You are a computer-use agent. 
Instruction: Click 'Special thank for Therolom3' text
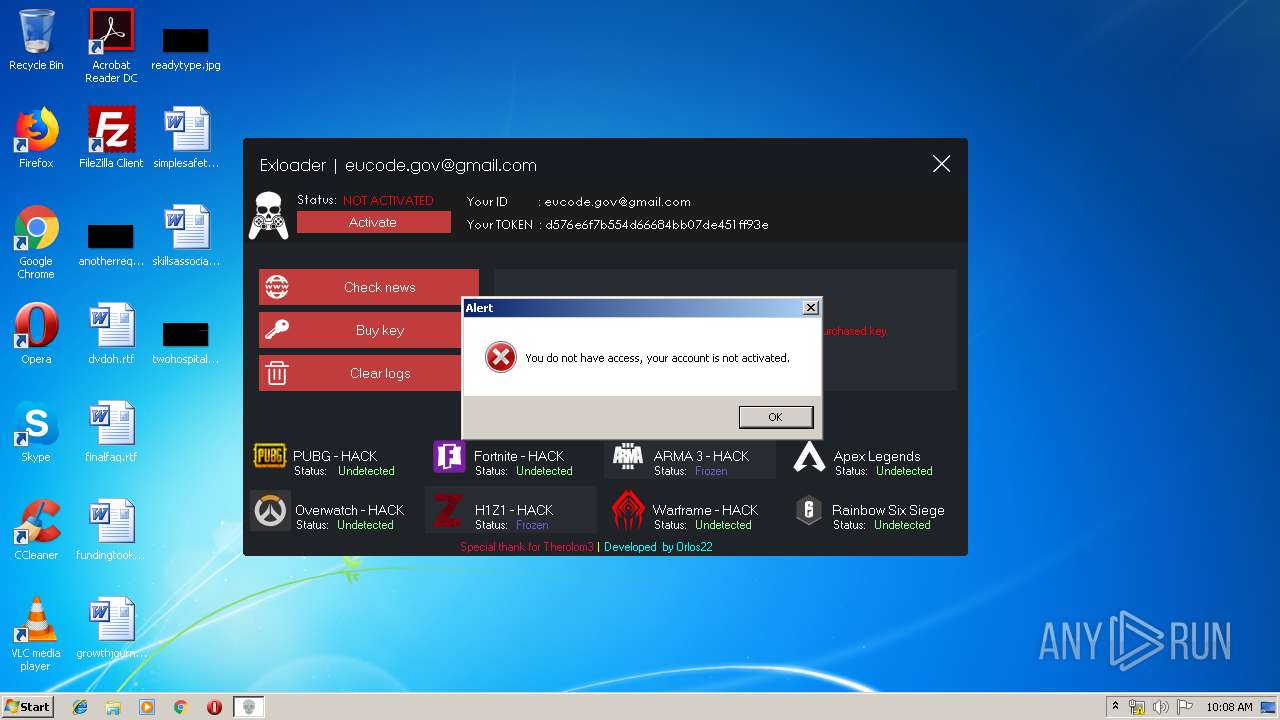pyautogui.click(x=527, y=547)
